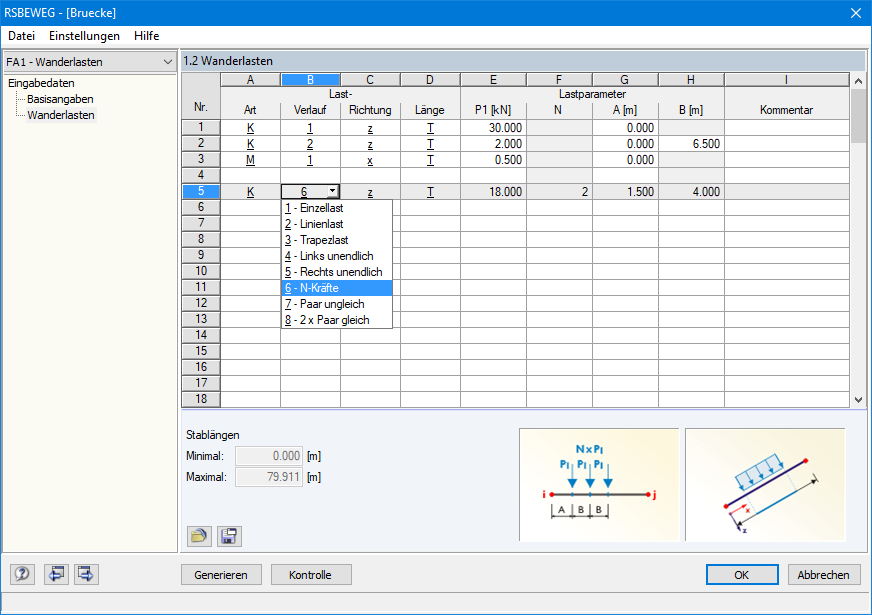This screenshot has width=872, height=615.
Task: Click Art cell M in row 3
Action: (250, 160)
